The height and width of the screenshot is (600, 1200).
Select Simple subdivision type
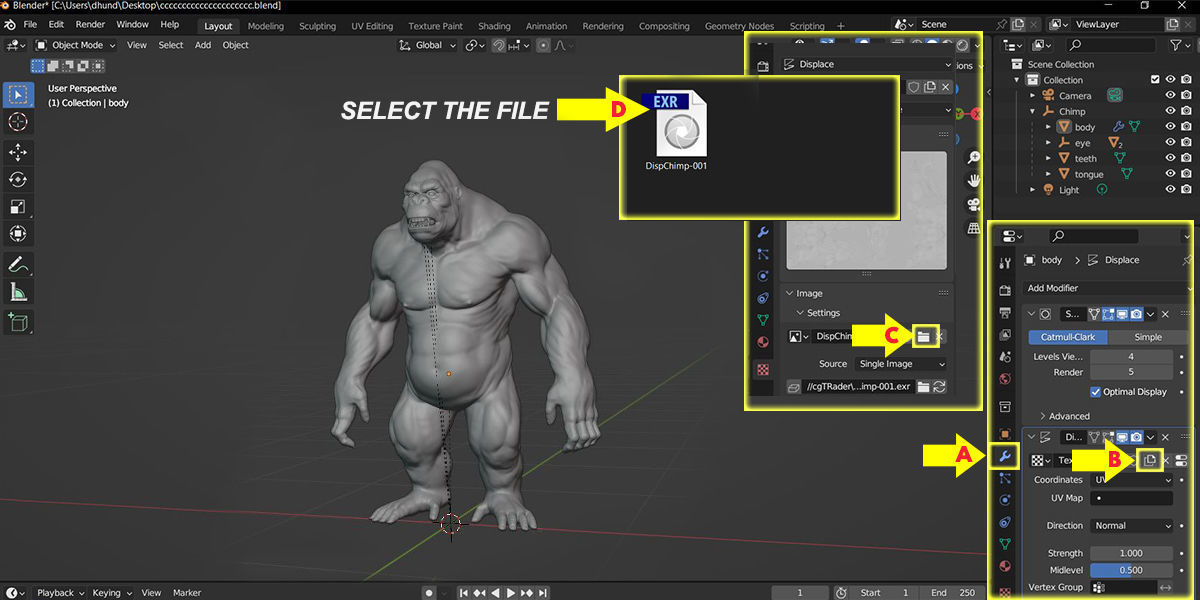(x=1148, y=337)
